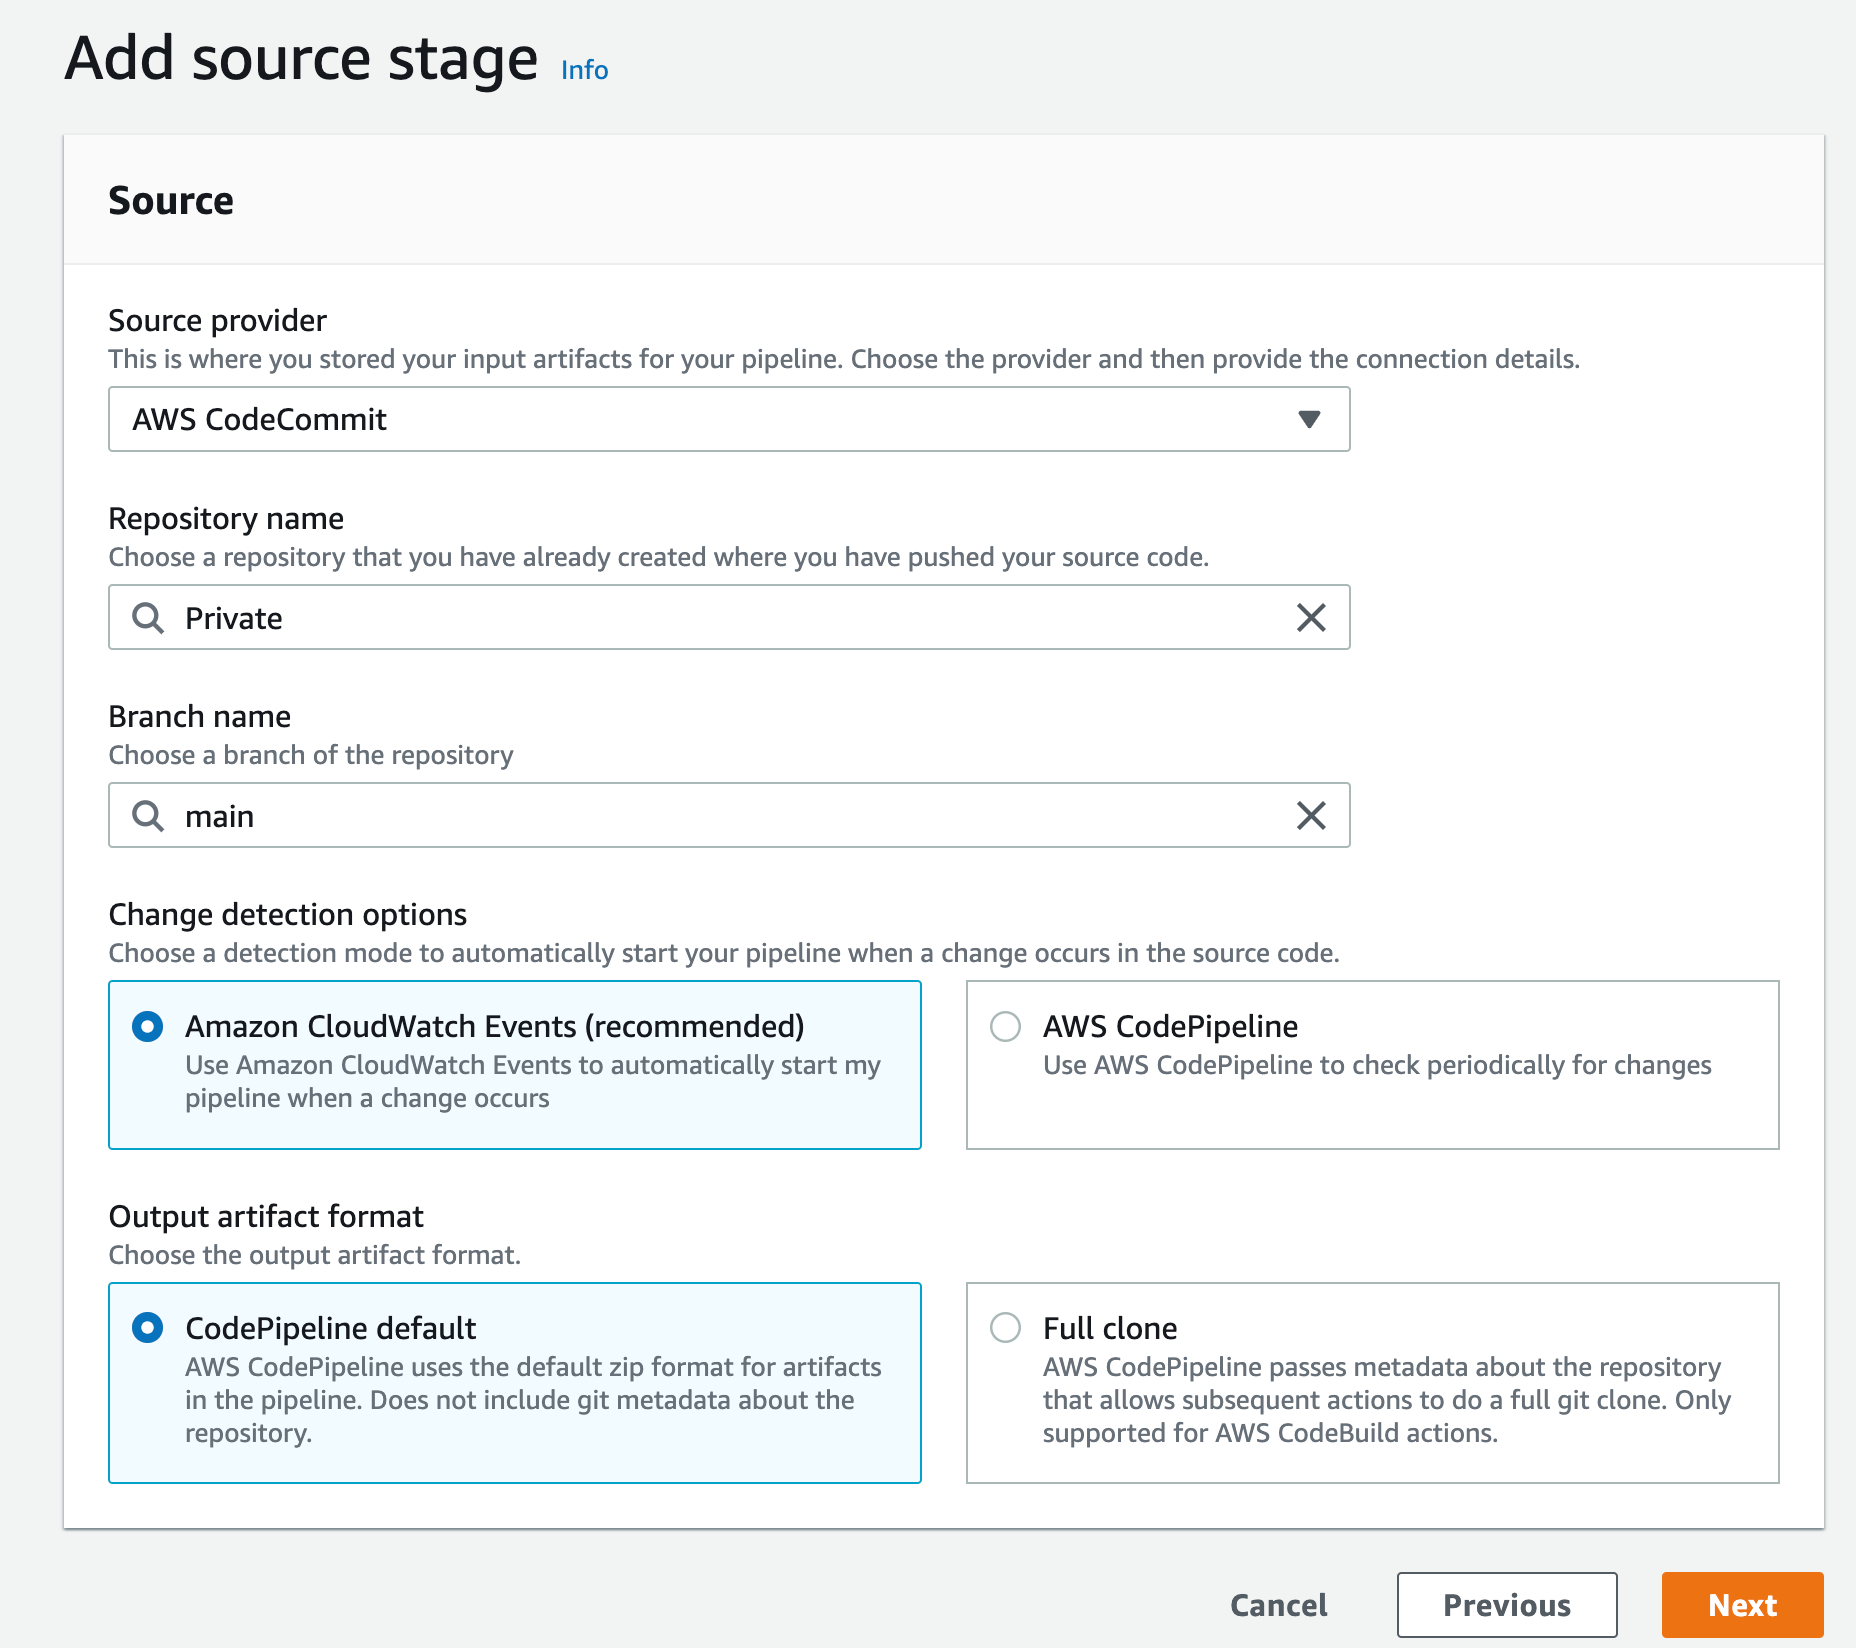Open the Info link beside Add source stage
Screen dimensions: 1856x1648
tap(583, 70)
